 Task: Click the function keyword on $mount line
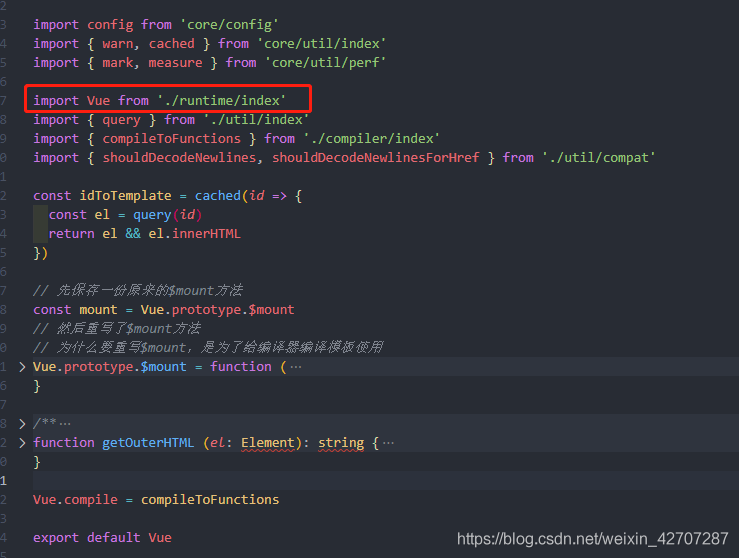241,367
